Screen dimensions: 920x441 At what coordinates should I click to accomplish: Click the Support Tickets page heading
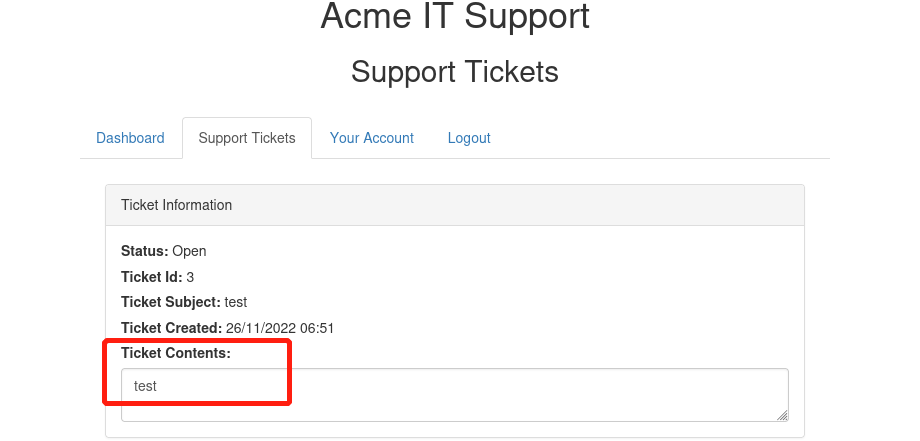click(455, 72)
